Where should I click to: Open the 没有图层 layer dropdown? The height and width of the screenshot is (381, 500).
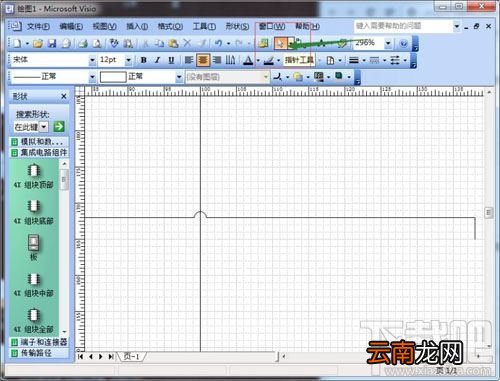(266, 77)
